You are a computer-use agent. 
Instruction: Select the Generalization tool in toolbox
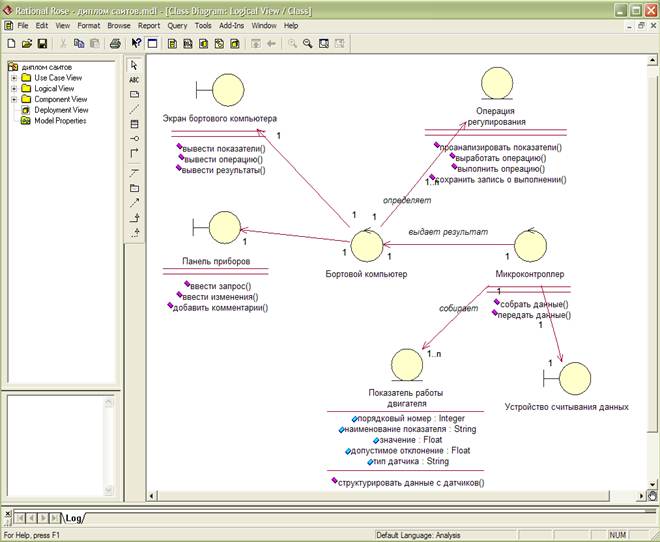134,218
